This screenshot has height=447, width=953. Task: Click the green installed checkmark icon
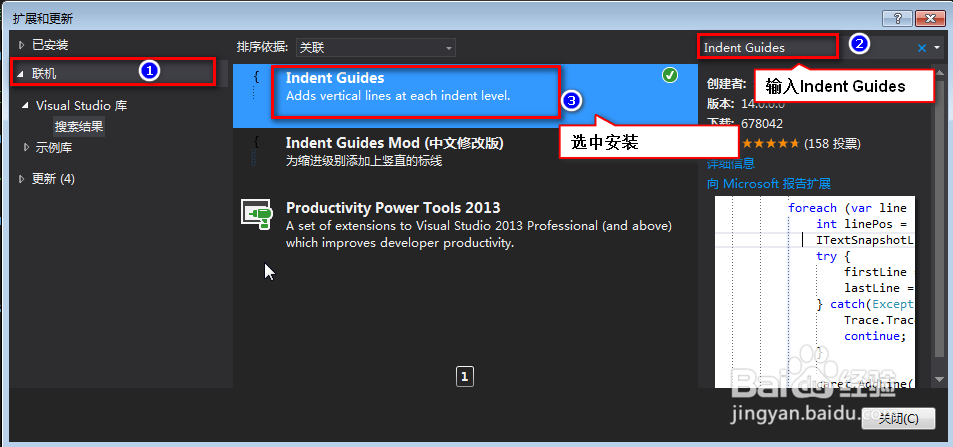(670, 75)
